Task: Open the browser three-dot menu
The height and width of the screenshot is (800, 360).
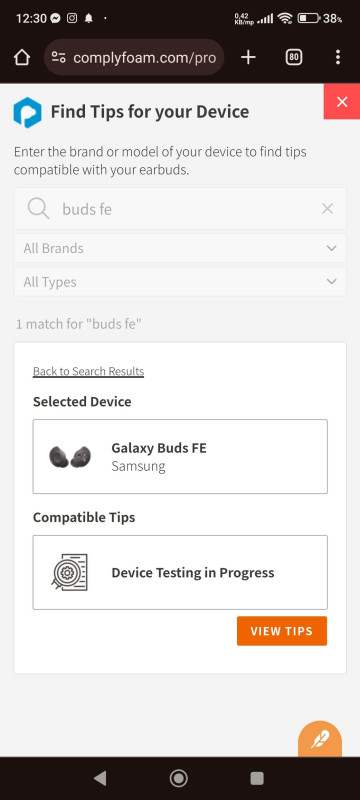Action: (338, 58)
